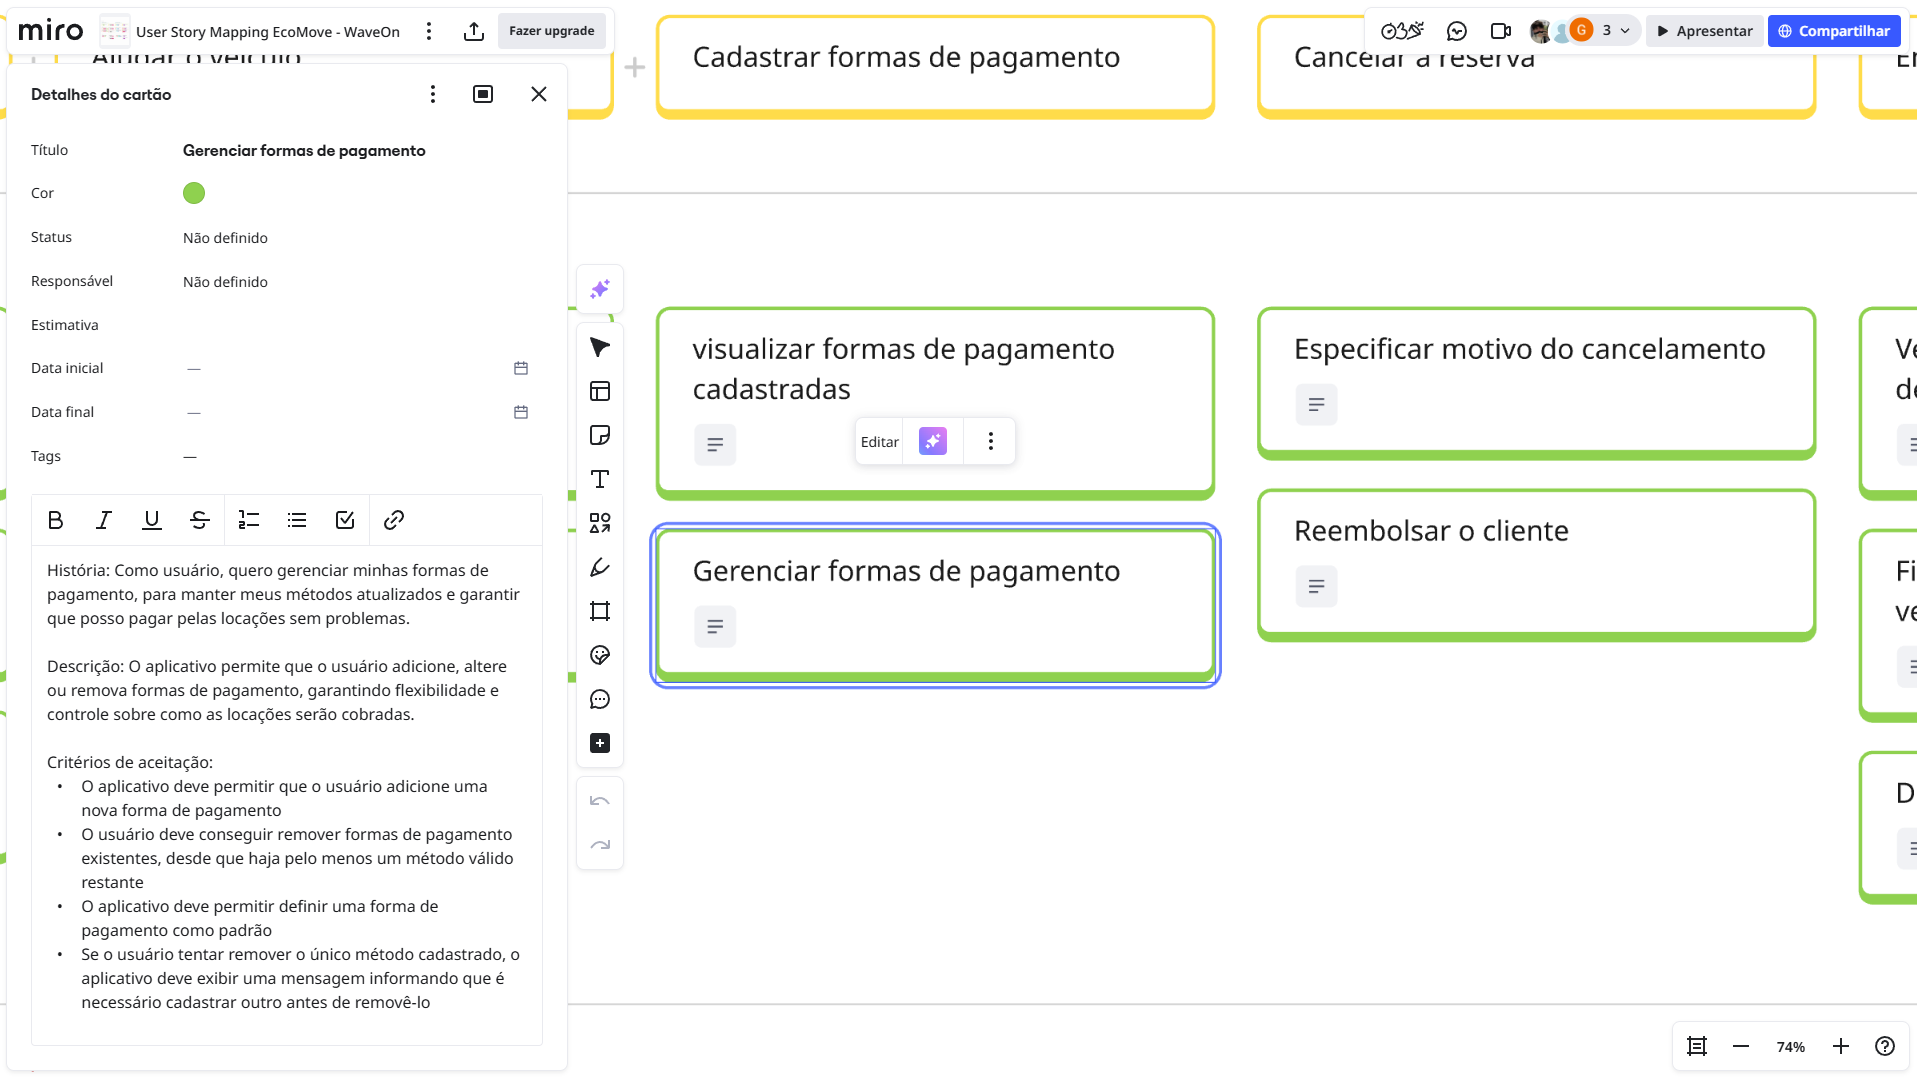Toggle bold text formatting
The height and width of the screenshot is (1078, 1917).
pos(56,520)
